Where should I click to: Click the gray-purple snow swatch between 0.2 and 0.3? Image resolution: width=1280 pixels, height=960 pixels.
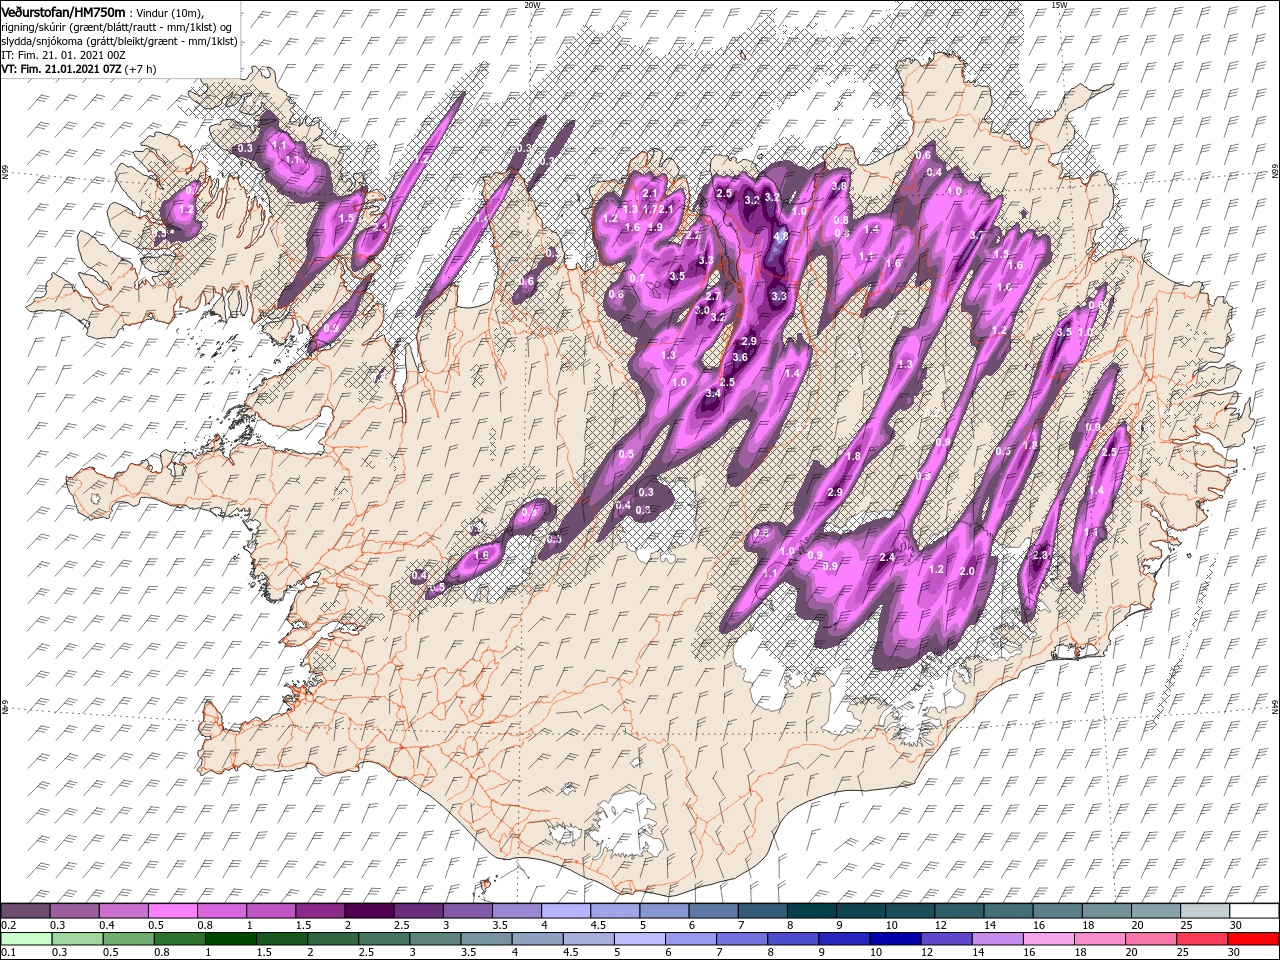pyautogui.click(x=26, y=910)
